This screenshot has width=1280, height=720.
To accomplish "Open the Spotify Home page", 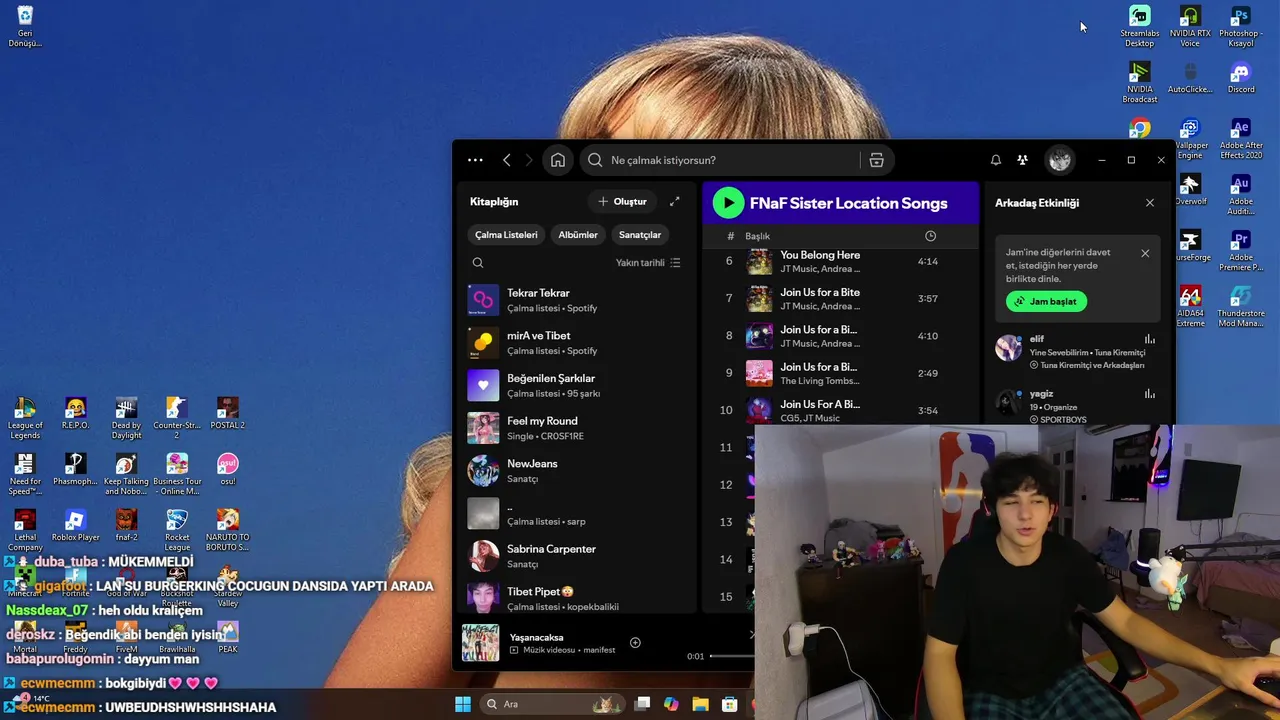I will (558, 160).
